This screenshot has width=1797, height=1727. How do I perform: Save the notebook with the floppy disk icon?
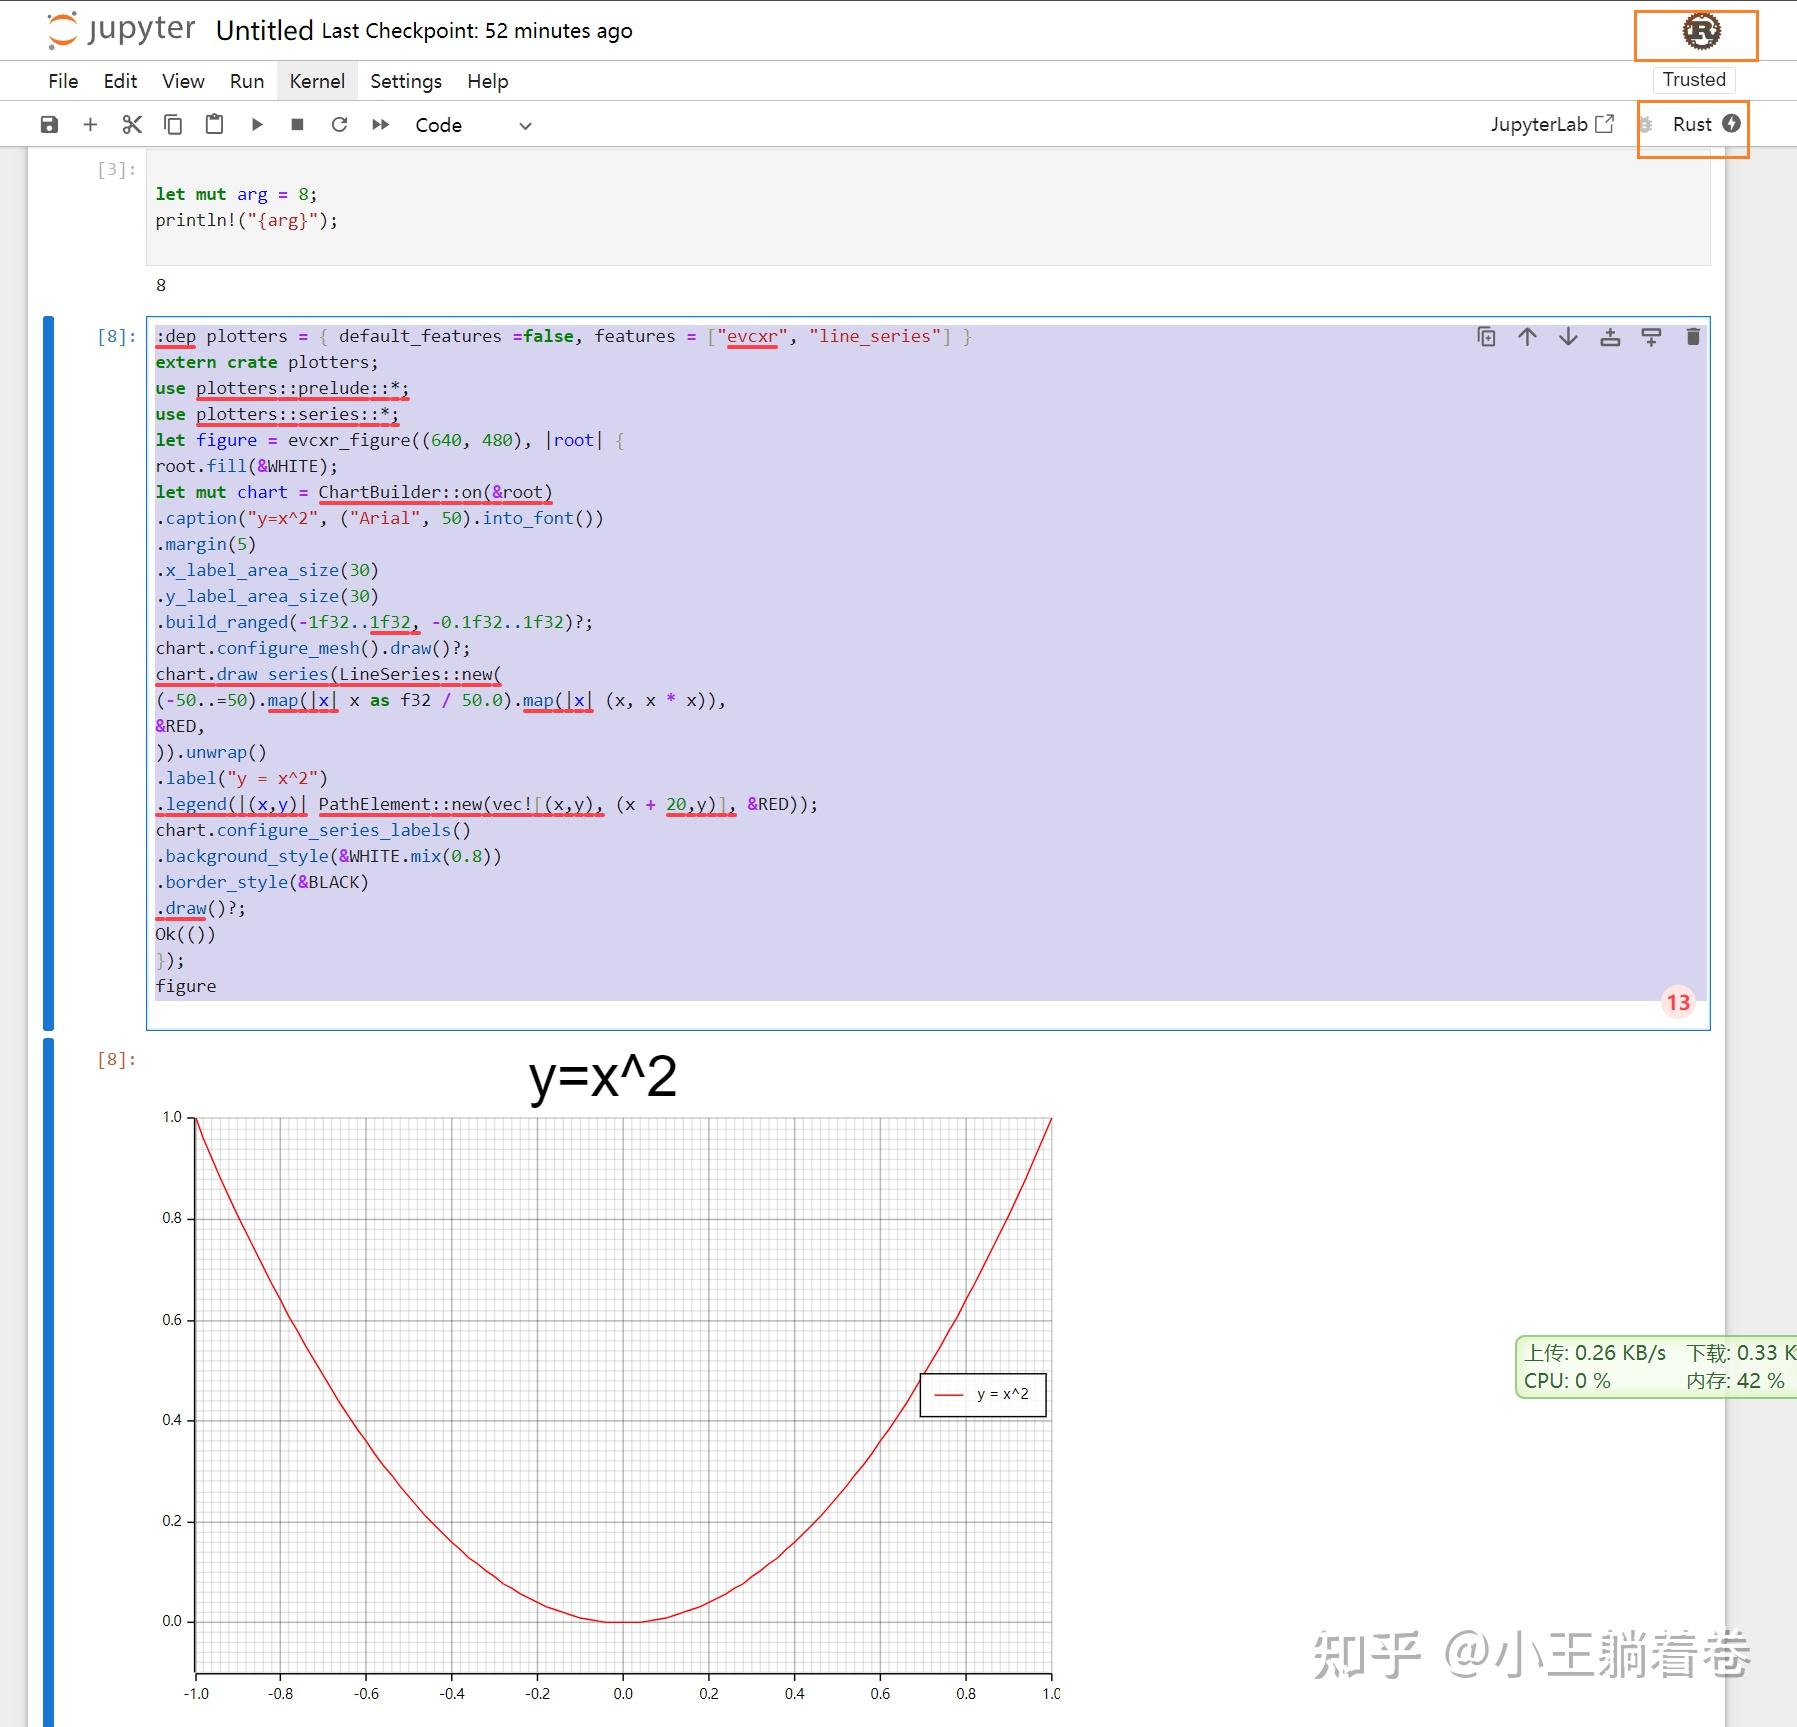(49, 124)
